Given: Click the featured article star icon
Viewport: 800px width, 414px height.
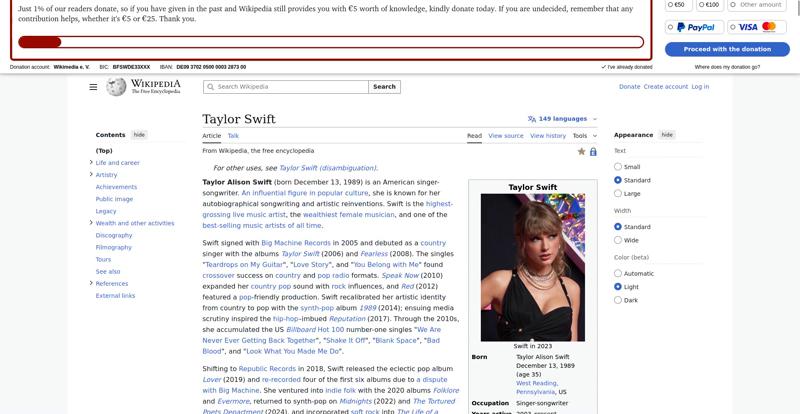Looking at the screenshot, I should [581, 152].
